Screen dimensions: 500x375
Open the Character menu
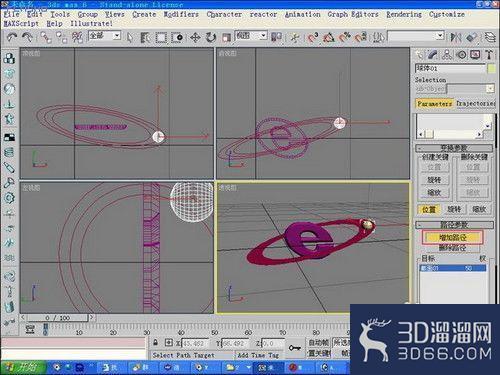point(224,14)
